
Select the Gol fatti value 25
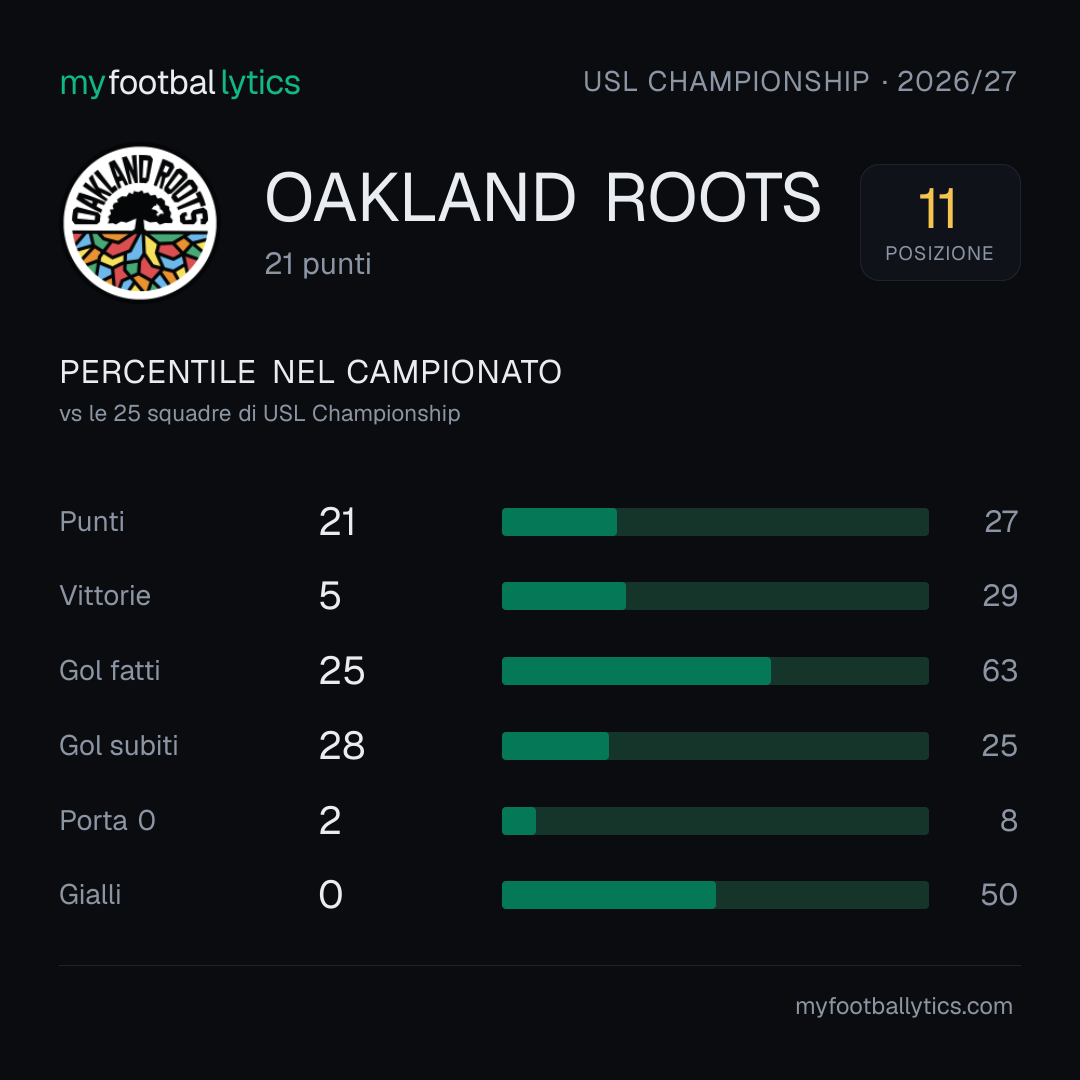coord(342,671)
